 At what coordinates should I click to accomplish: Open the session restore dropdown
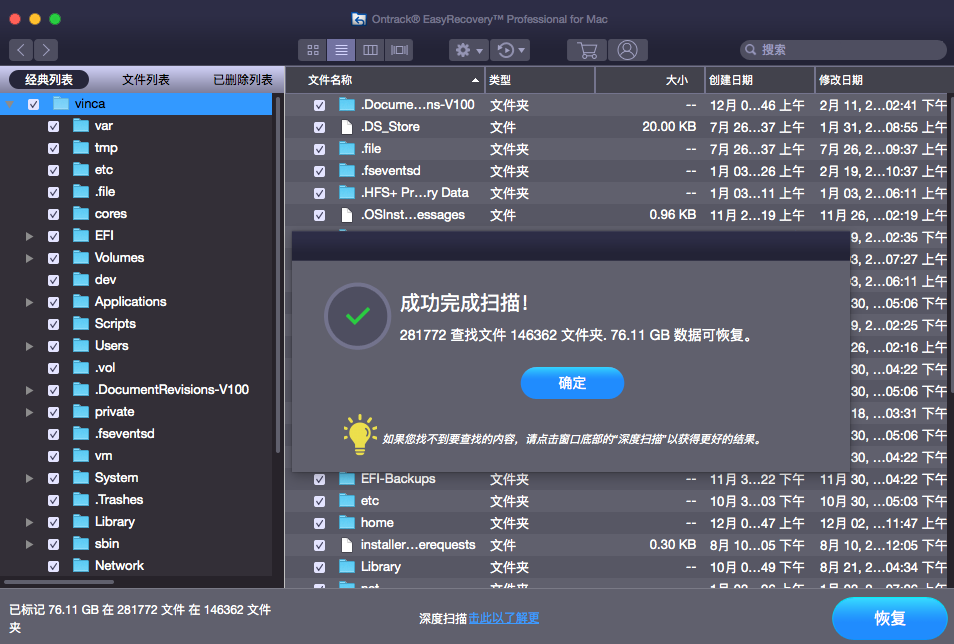pyautogui.click(x=512, y=49)
